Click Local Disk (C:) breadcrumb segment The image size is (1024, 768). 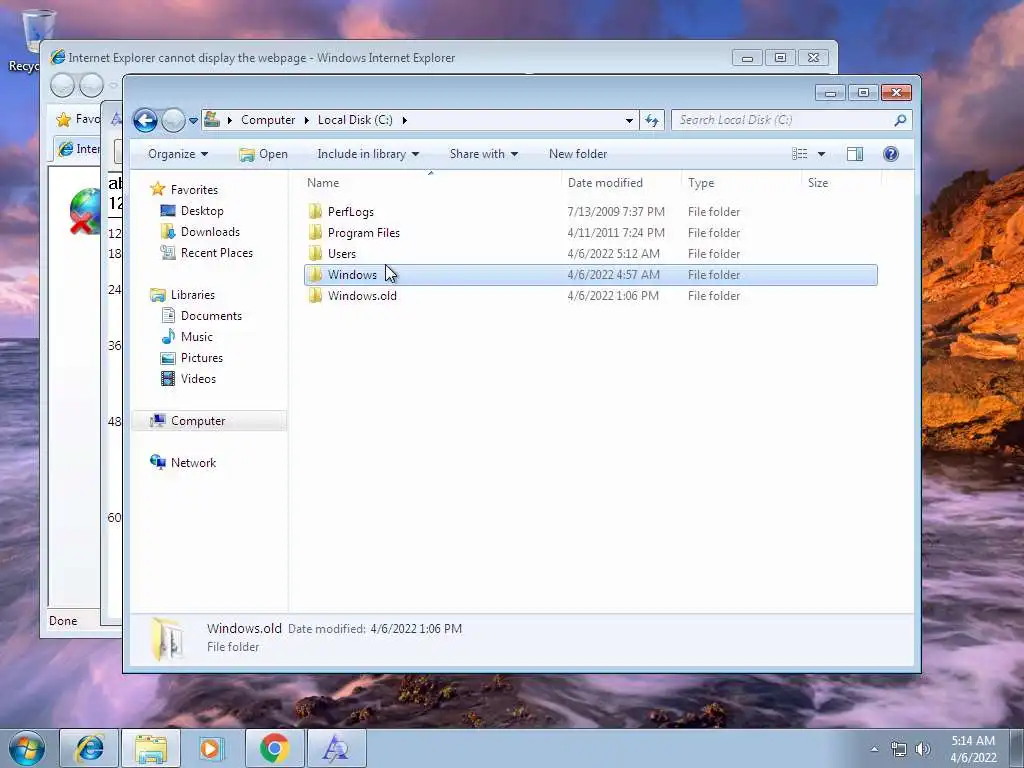(x=355, y=120)
